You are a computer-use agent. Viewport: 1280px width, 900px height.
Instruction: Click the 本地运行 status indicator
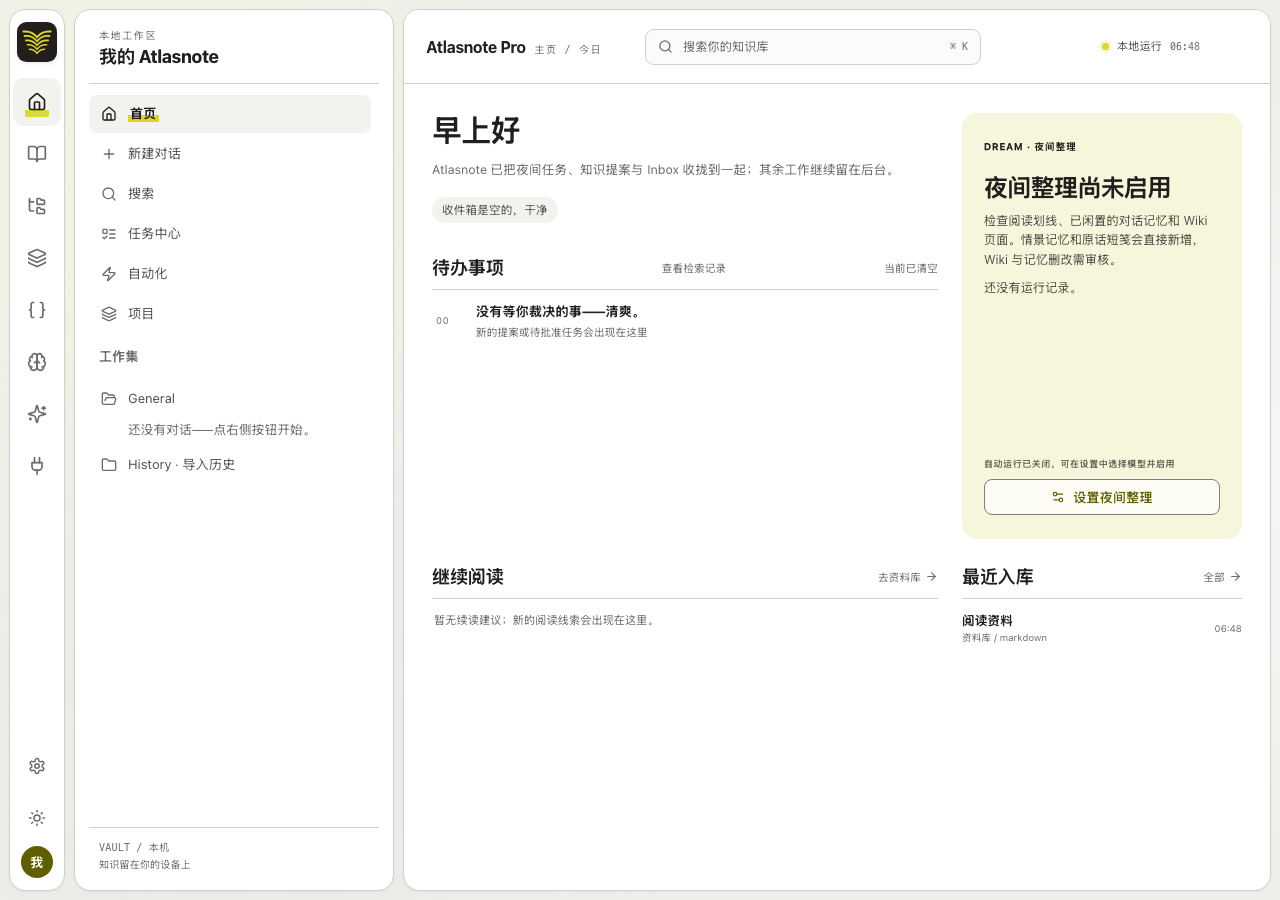pos(1150,46)
